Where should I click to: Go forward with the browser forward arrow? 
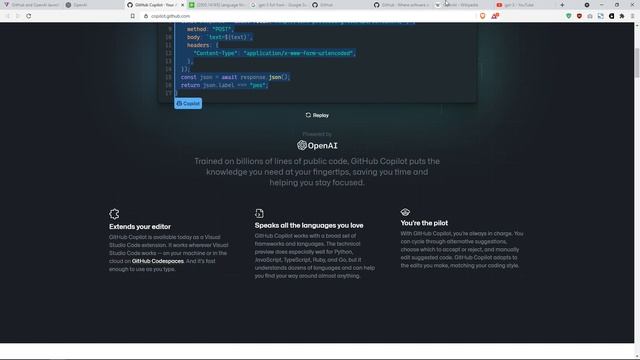pos(18,16)
